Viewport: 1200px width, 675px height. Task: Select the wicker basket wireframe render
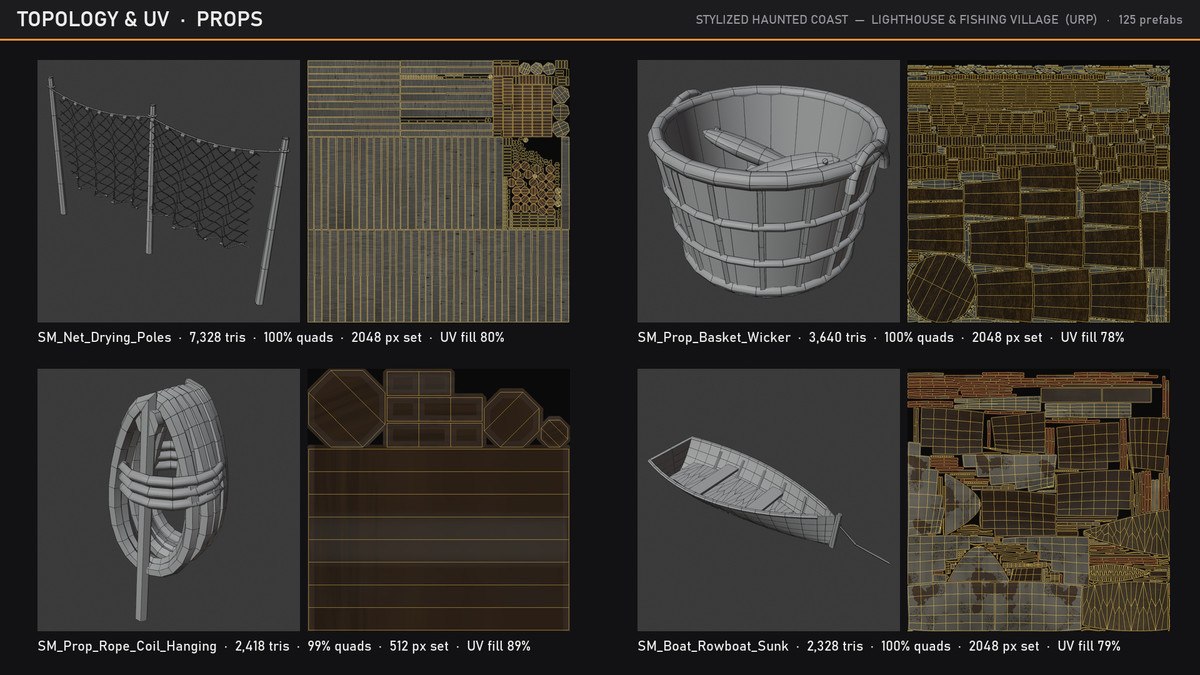coord(769,191)
